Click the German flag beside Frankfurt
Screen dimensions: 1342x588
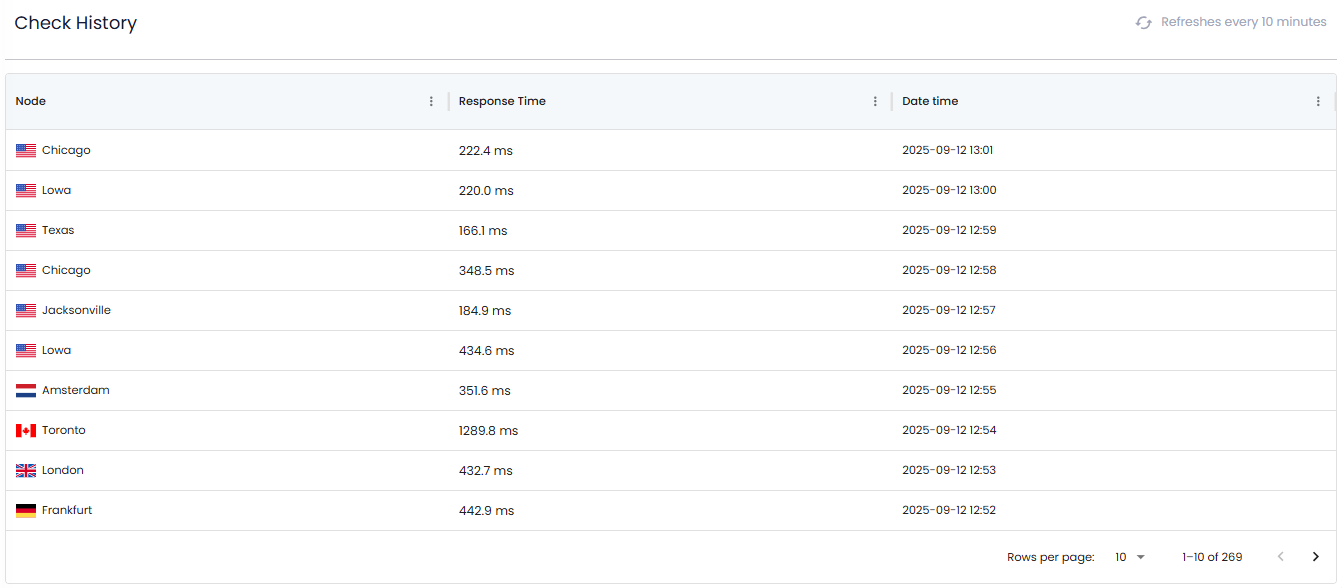coord(26,511)
